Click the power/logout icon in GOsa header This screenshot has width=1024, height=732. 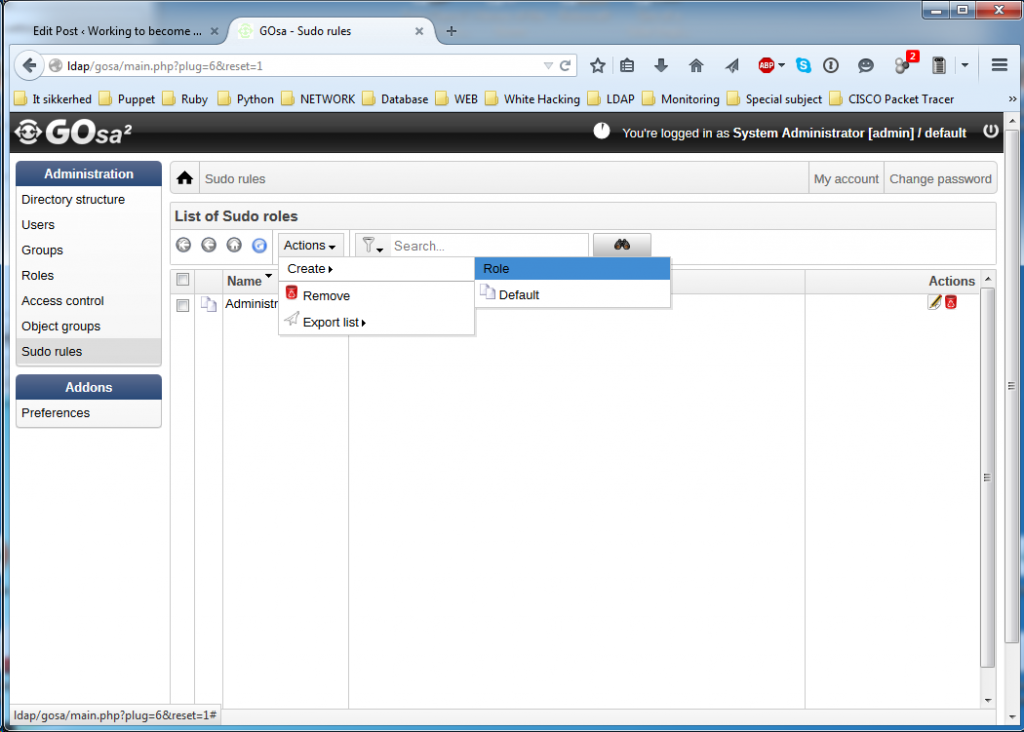(991, 131)
